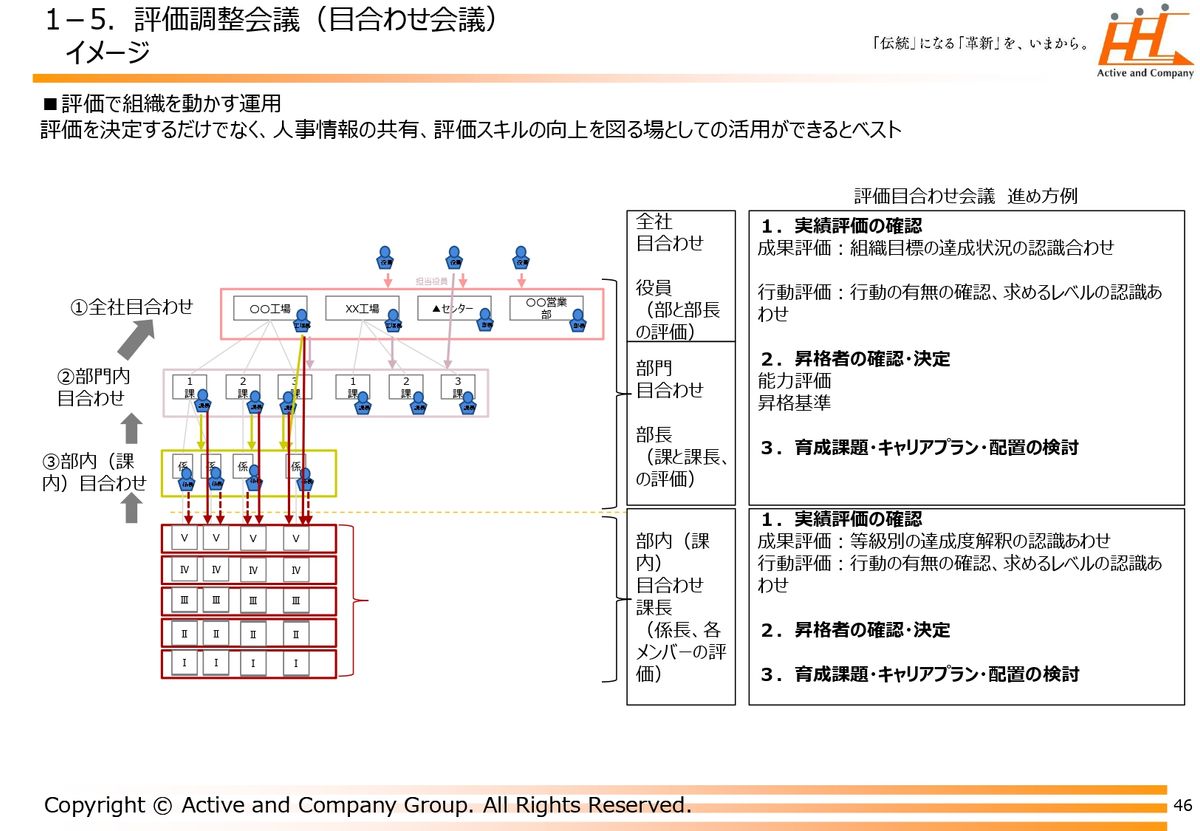This screenshot has width=1200, height=831.
Task: Click the slide title 評価調整会議
Action: pos(272,21)
